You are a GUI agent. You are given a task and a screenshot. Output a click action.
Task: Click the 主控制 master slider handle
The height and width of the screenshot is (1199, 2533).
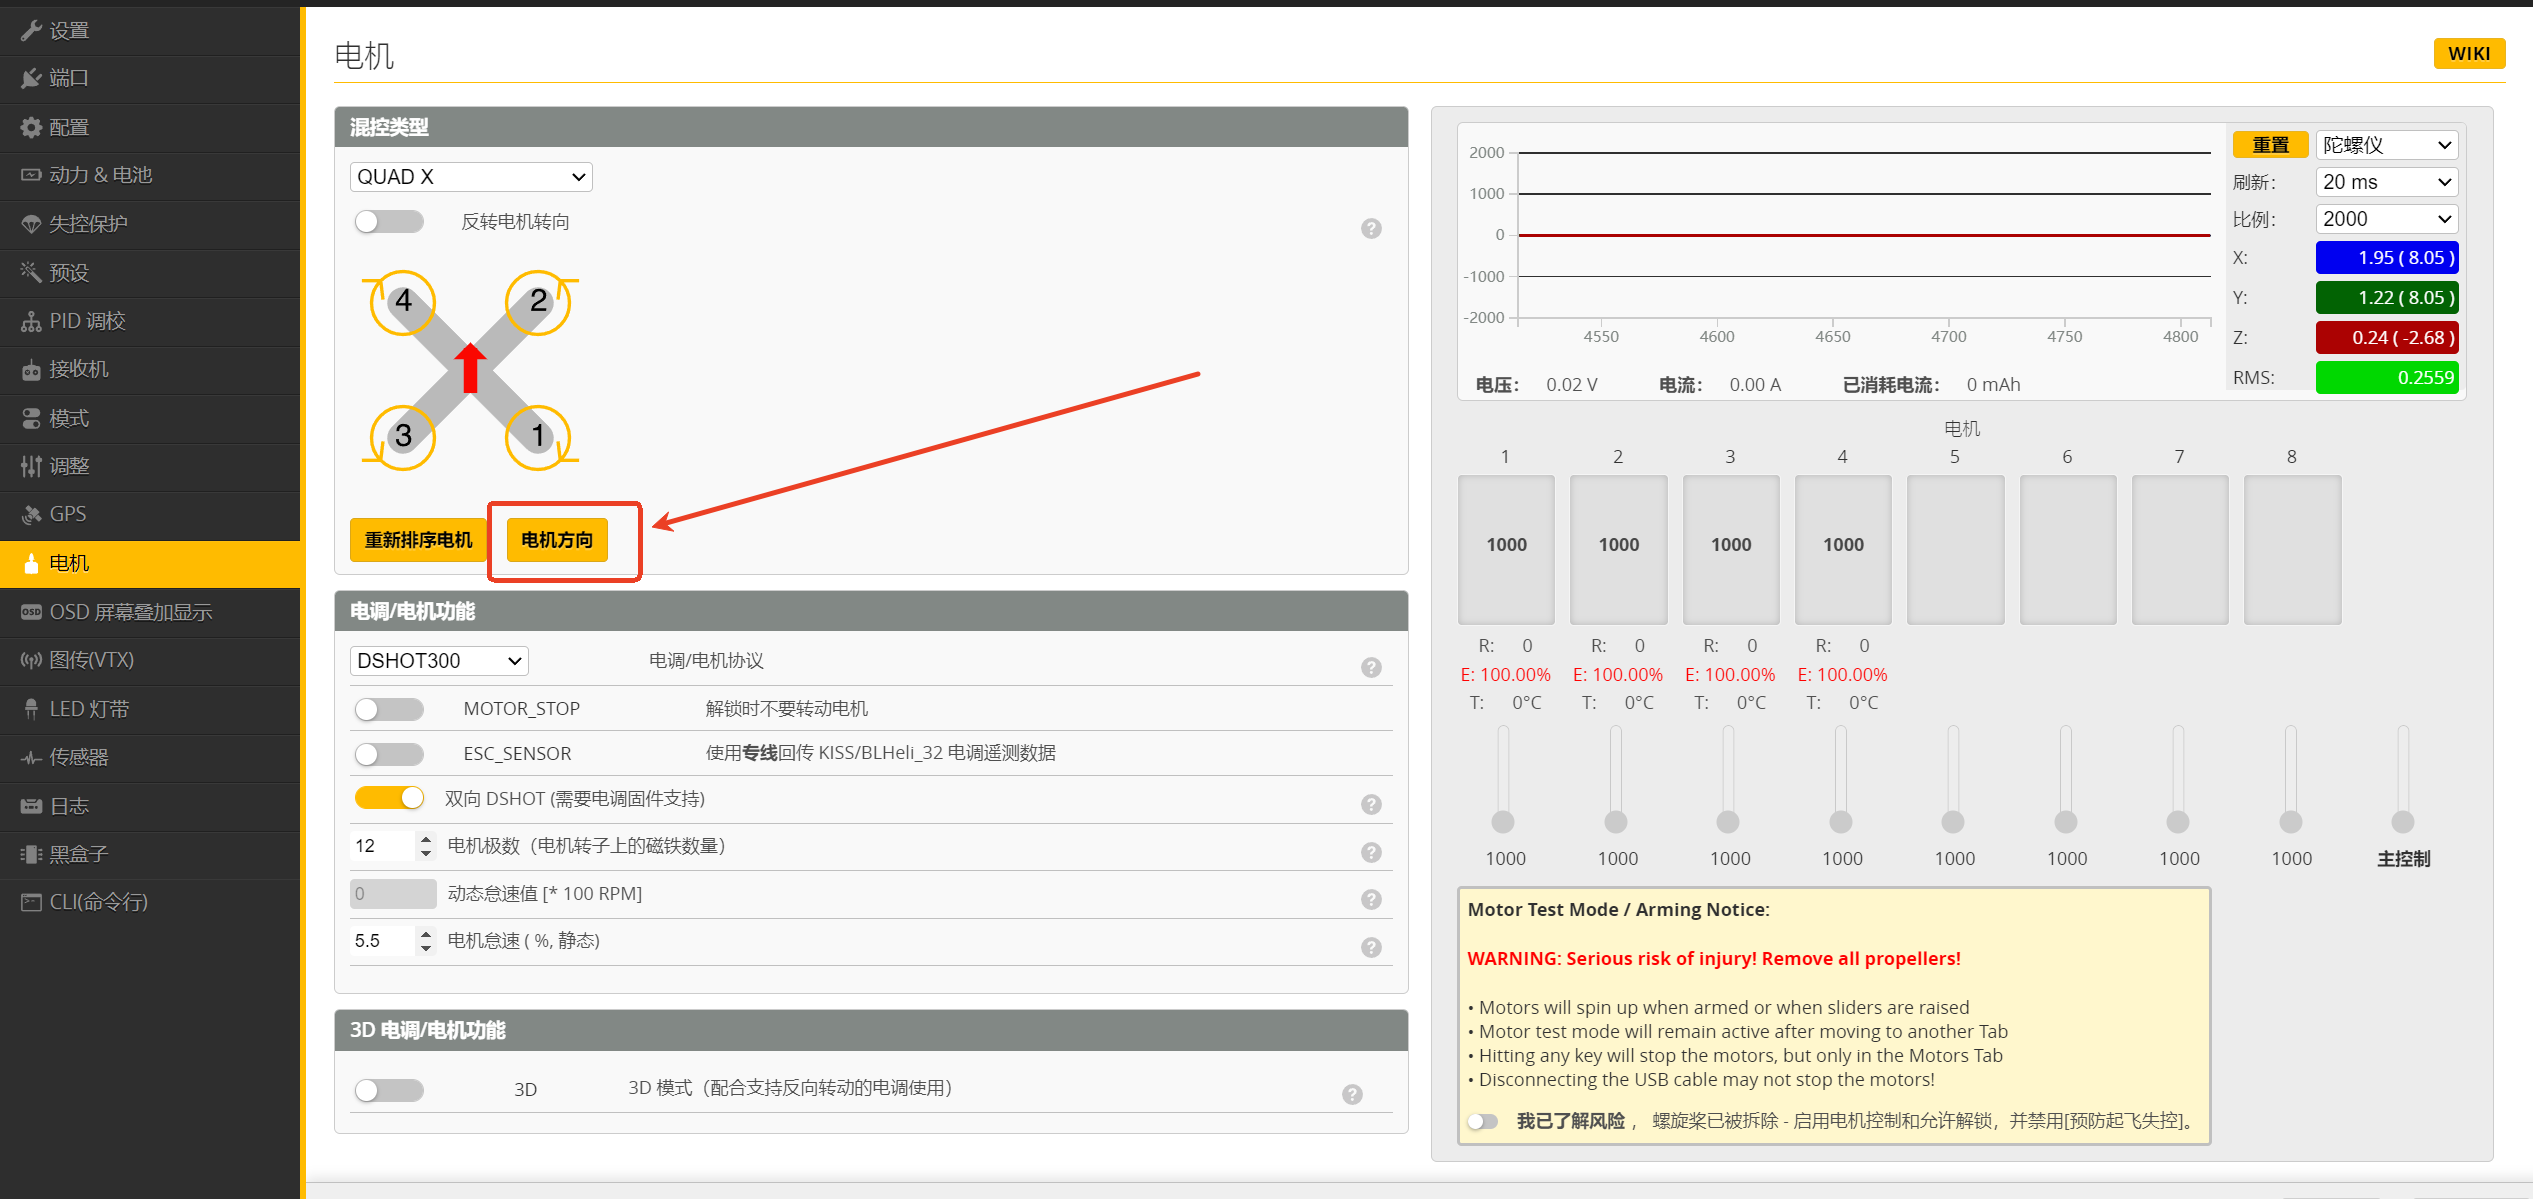point(2402,822)
